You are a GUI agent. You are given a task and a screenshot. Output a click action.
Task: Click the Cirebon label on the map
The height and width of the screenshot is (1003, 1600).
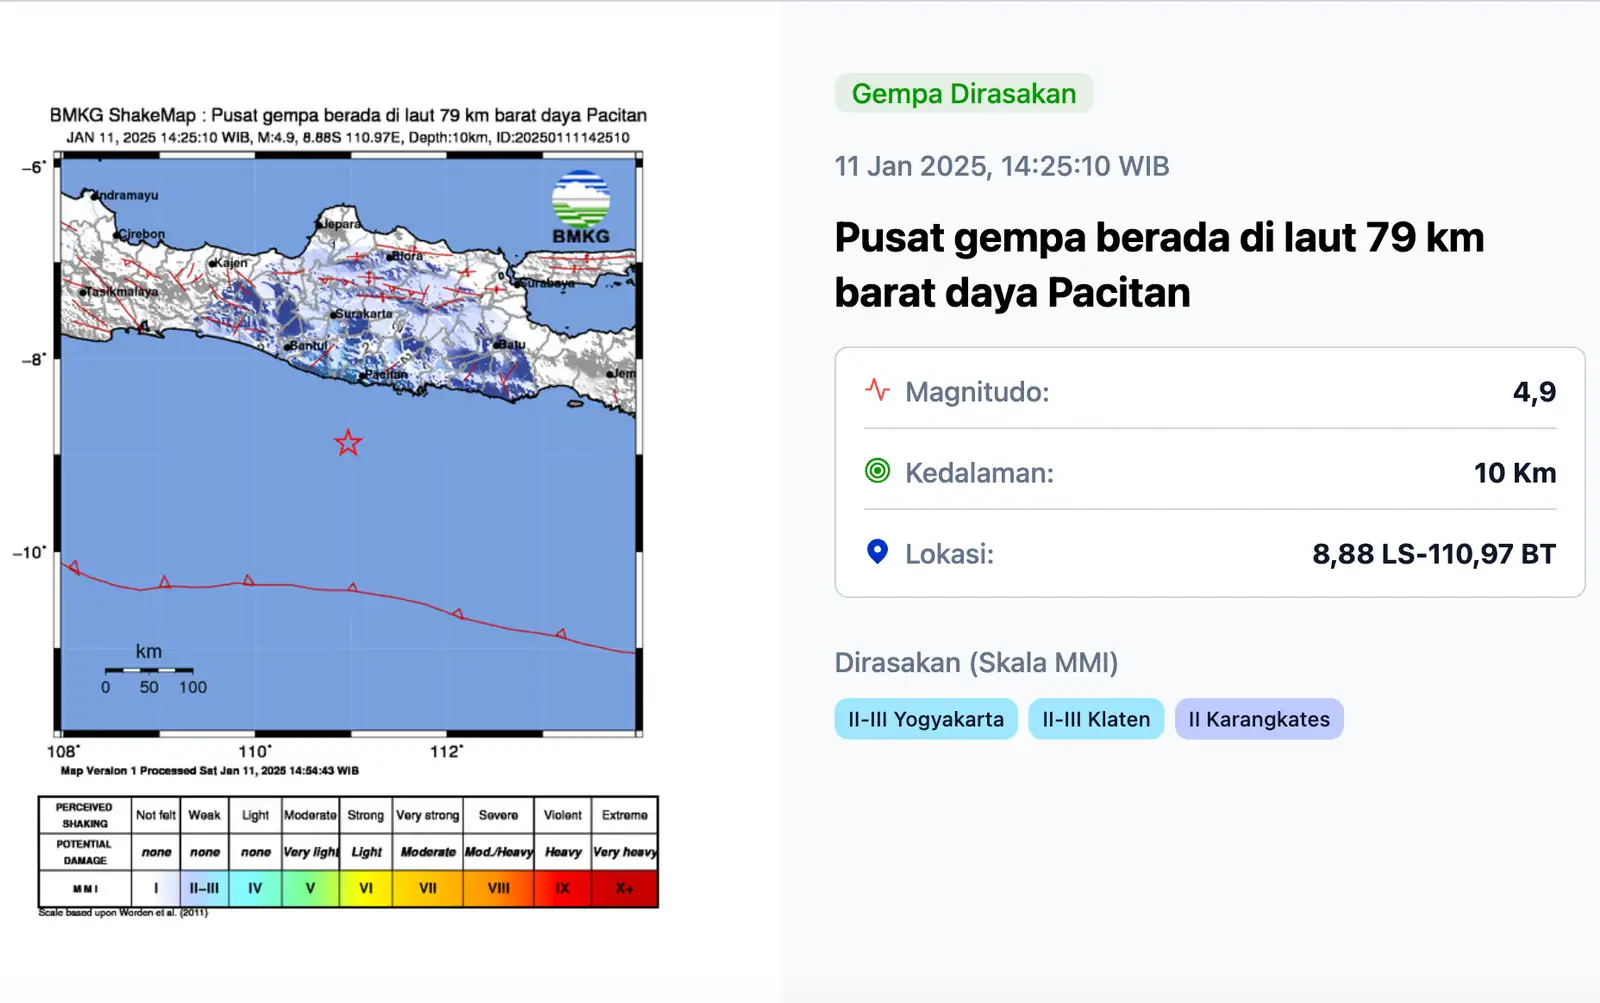(141, 234)
